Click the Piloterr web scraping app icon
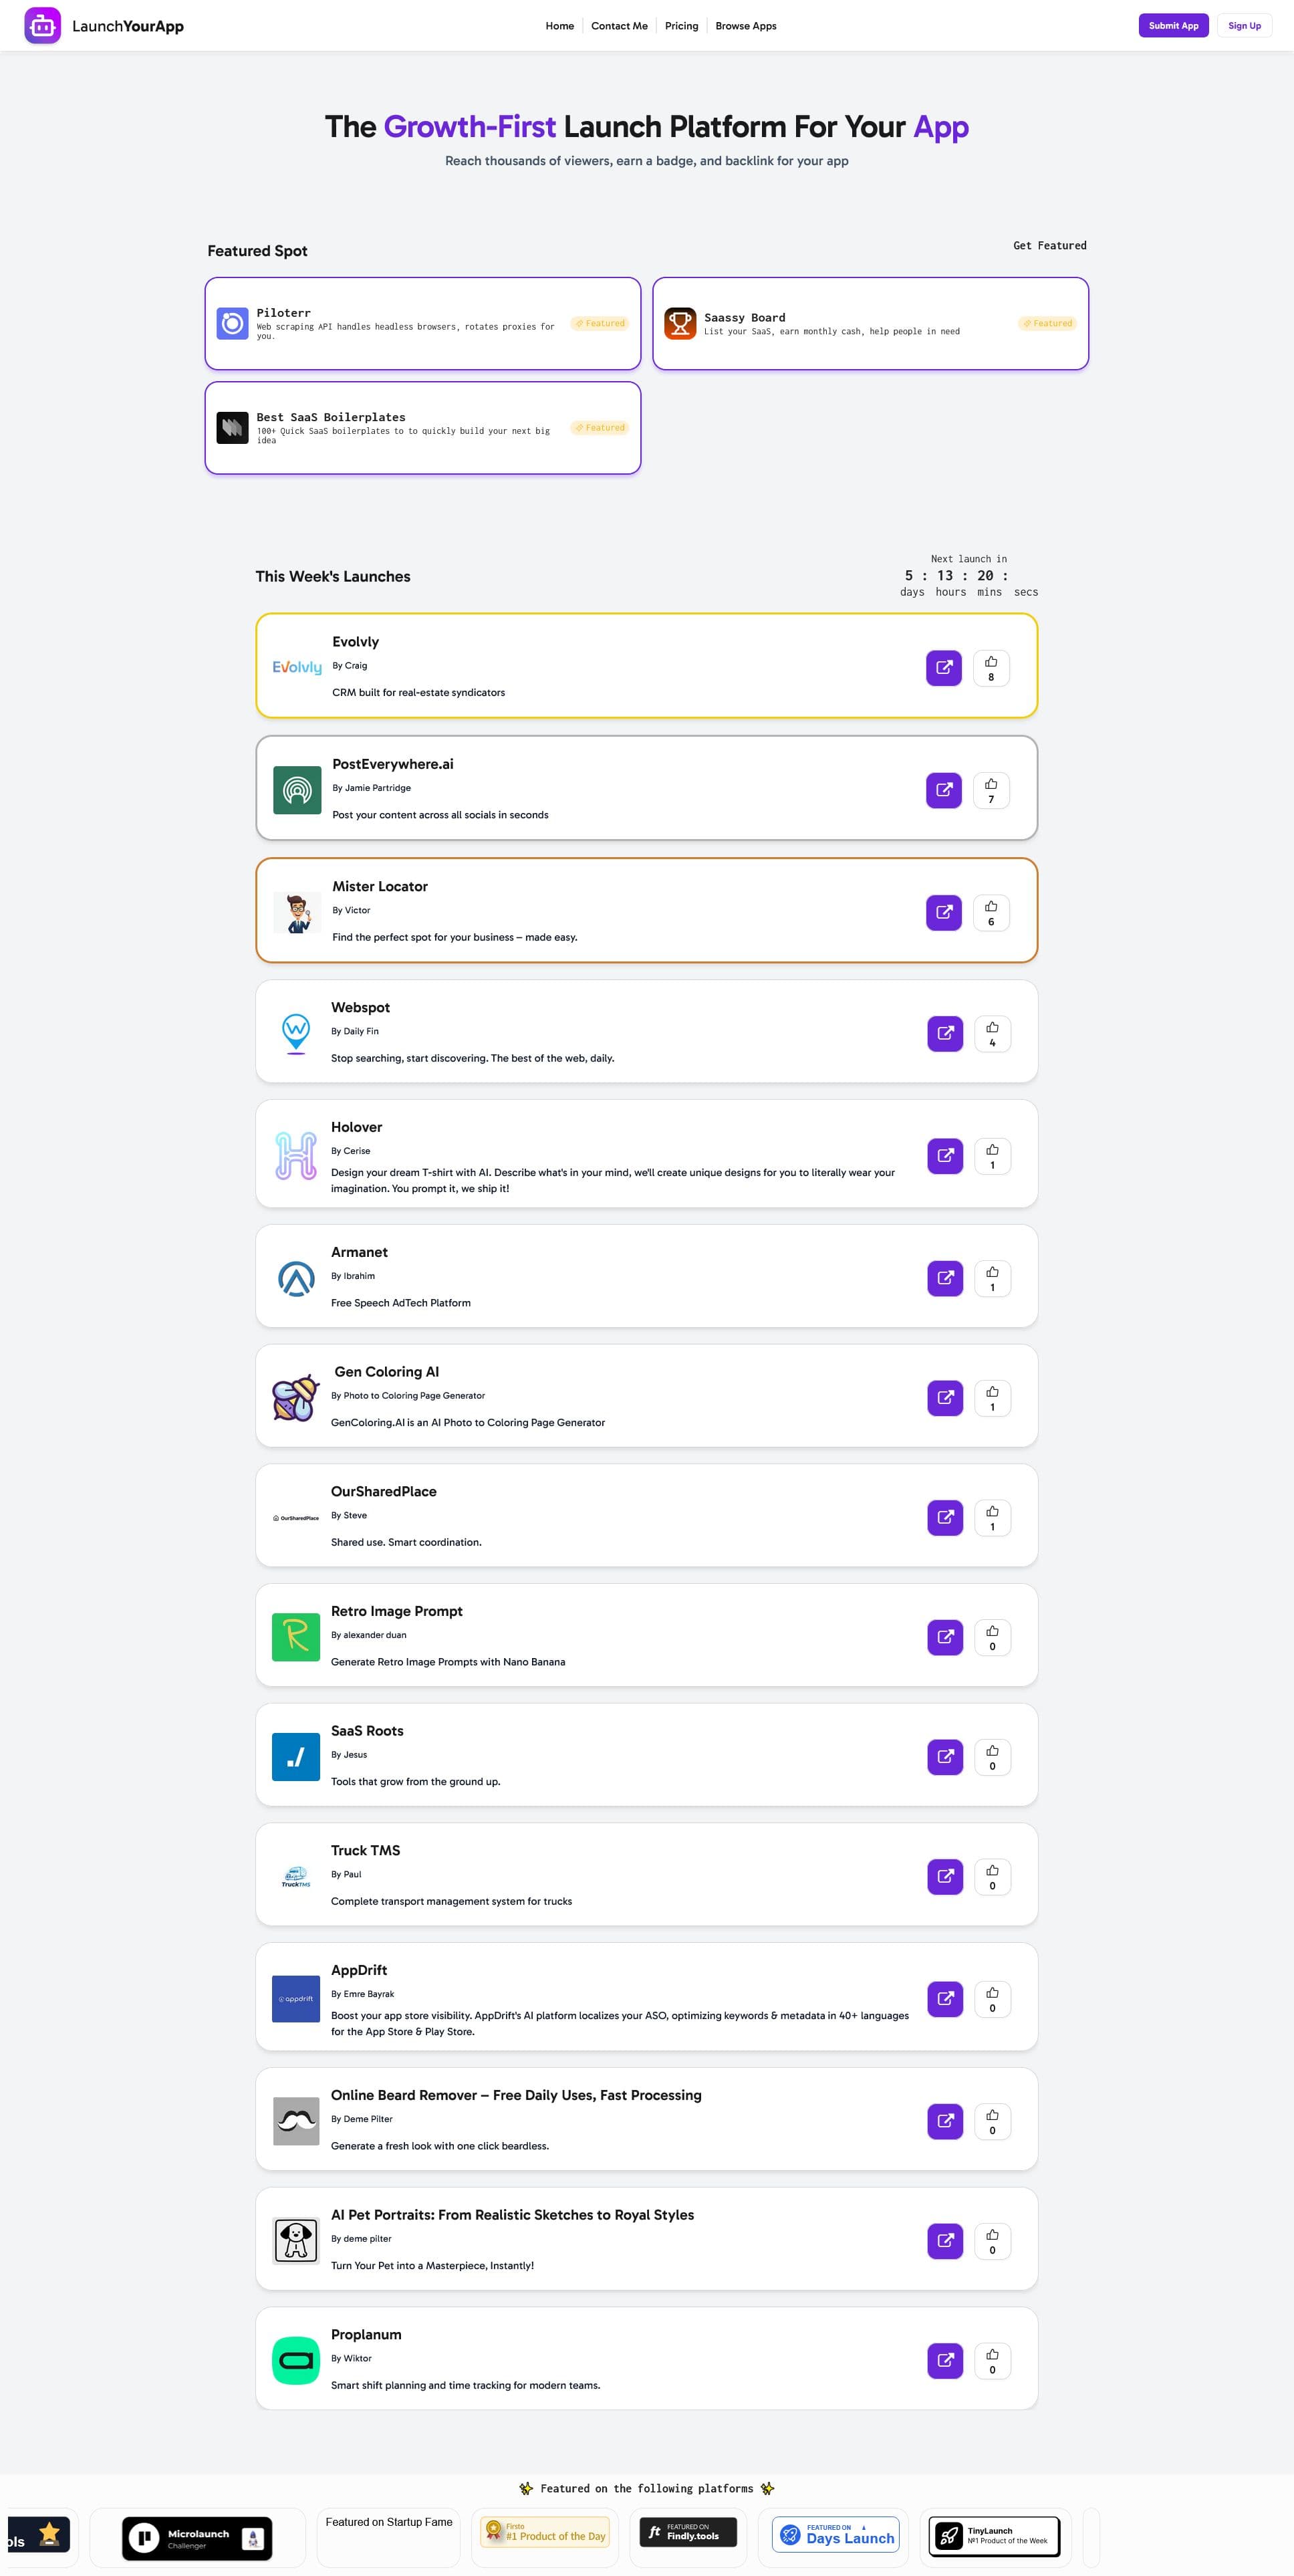 coord(231,323)
